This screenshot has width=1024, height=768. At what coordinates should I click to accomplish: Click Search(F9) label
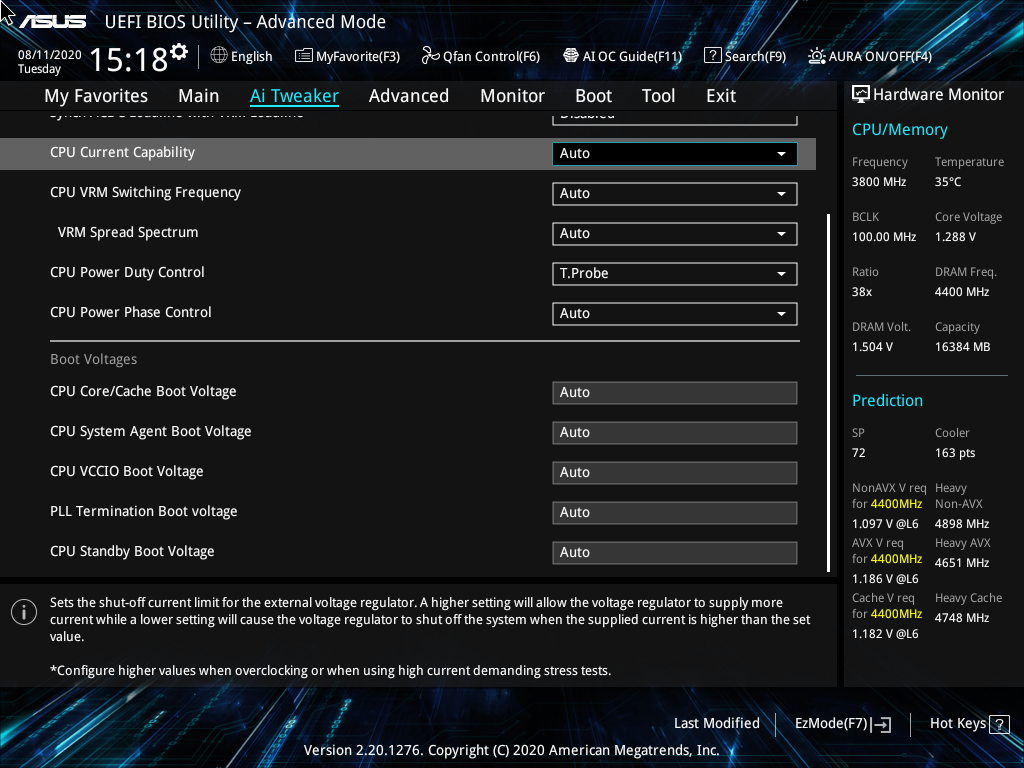[x=755, y=57]
